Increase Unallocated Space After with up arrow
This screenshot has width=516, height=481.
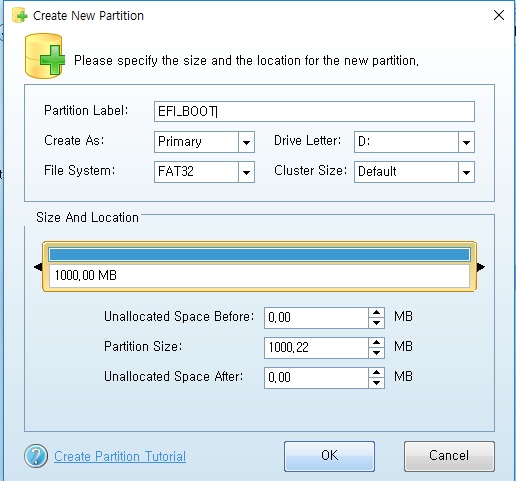[377, 373]
